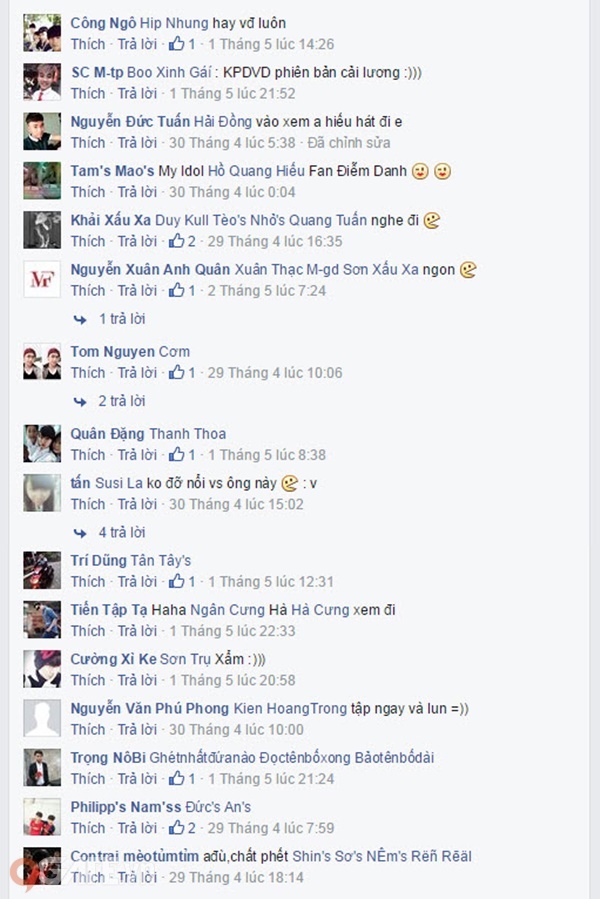Image resolution: width=600 pixels, height=899 pixels.
Task: Click the reply arrow icon beside "1 trả lời"
Action: pyautogui.click(x=80, y=319)
